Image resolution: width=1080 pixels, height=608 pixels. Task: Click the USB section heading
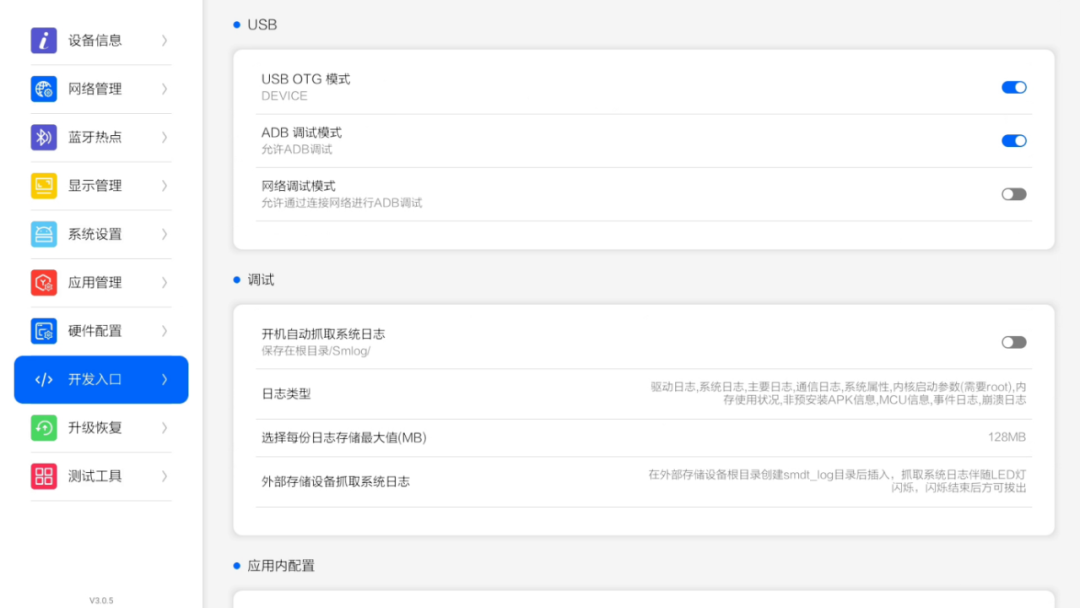point(262,25)
